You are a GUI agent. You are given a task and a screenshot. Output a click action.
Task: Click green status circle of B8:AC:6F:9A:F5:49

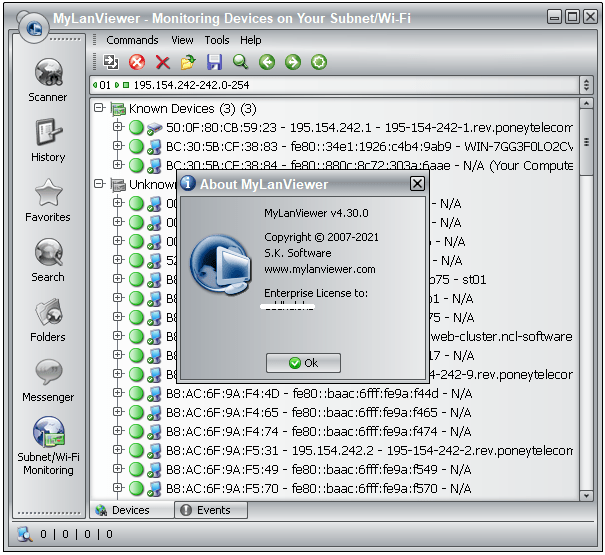pyautogui.click(x=136, y=469)
